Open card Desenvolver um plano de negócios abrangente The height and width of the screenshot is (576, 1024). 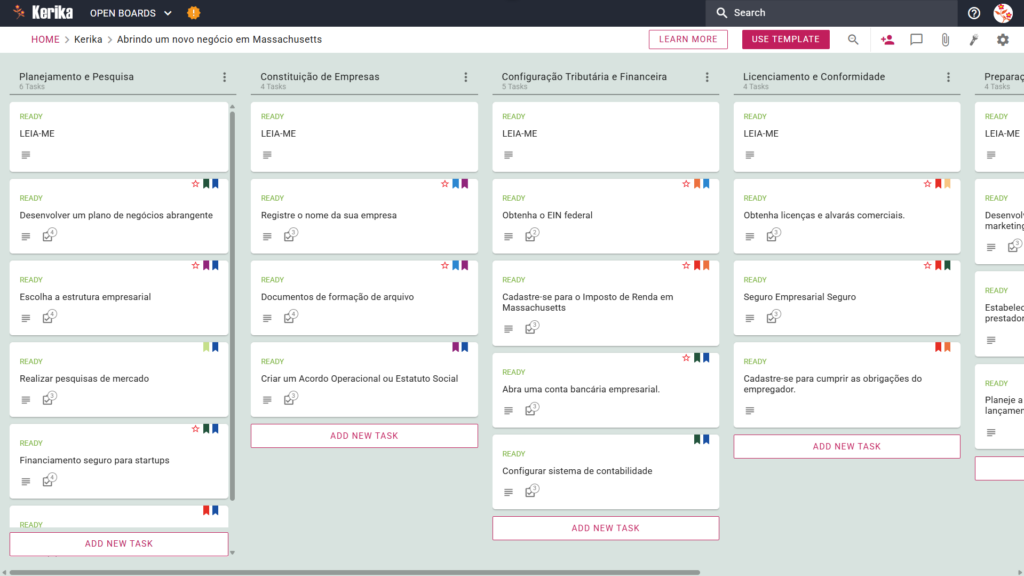click(119, 216)
